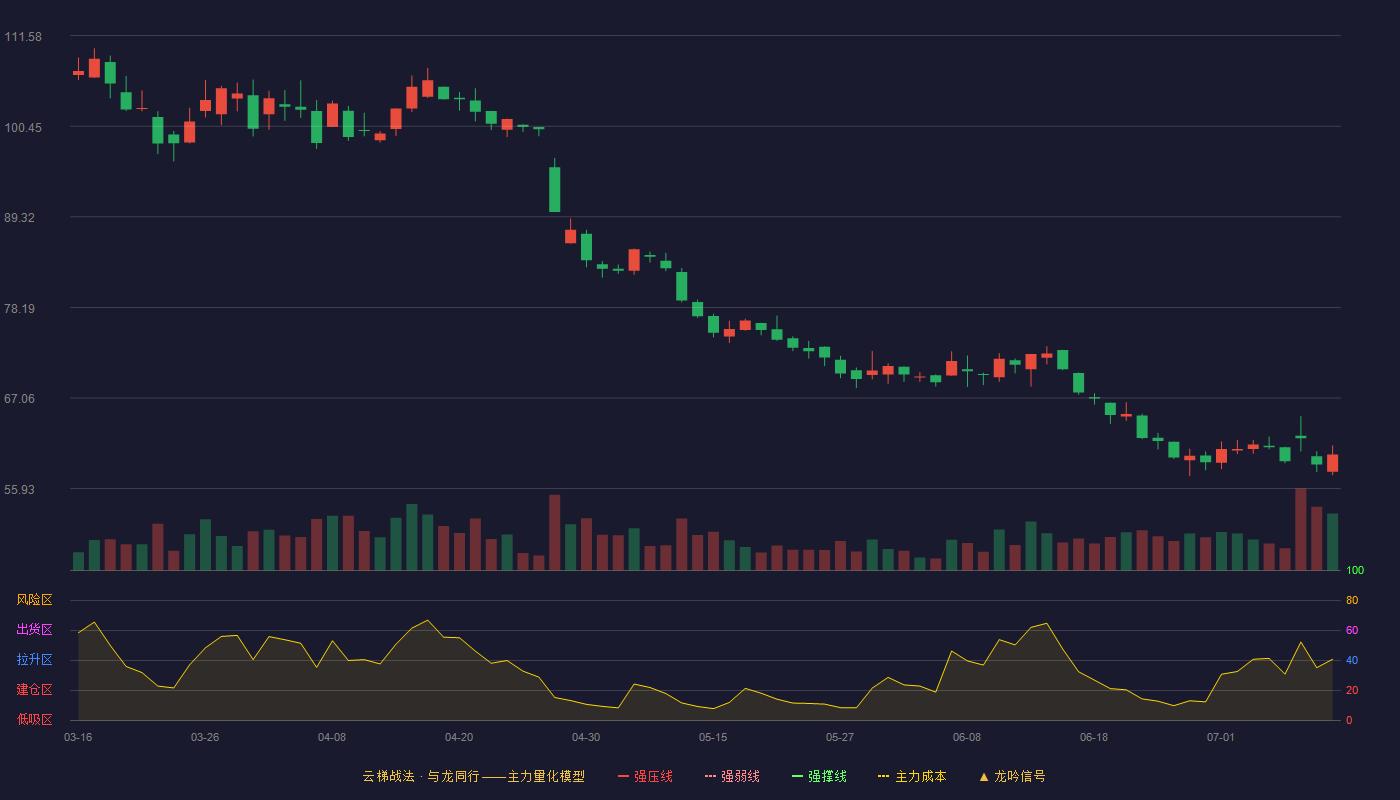Viewport: 1400px width, 800px height.
Task: Click the 风险区 zone label
Action: click(34, 600)
